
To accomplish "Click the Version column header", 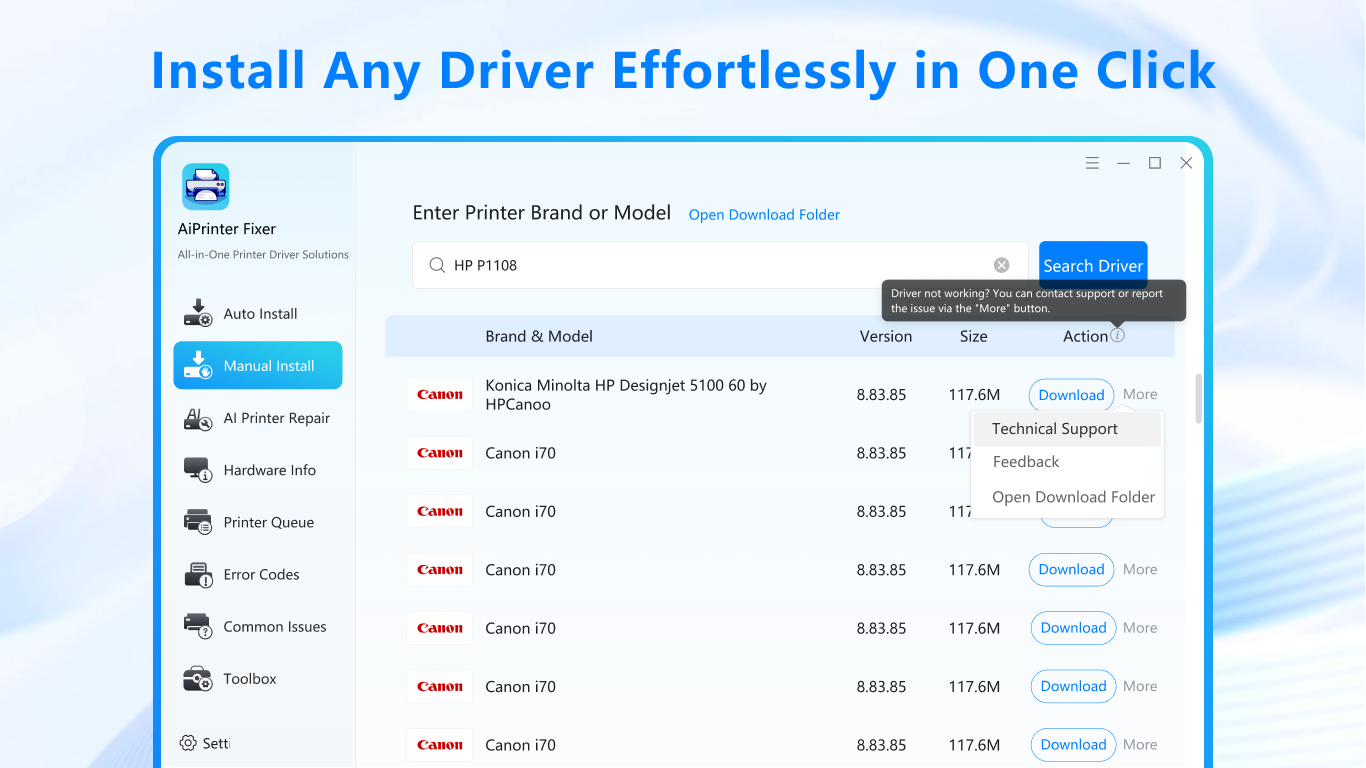I will 886,336.
